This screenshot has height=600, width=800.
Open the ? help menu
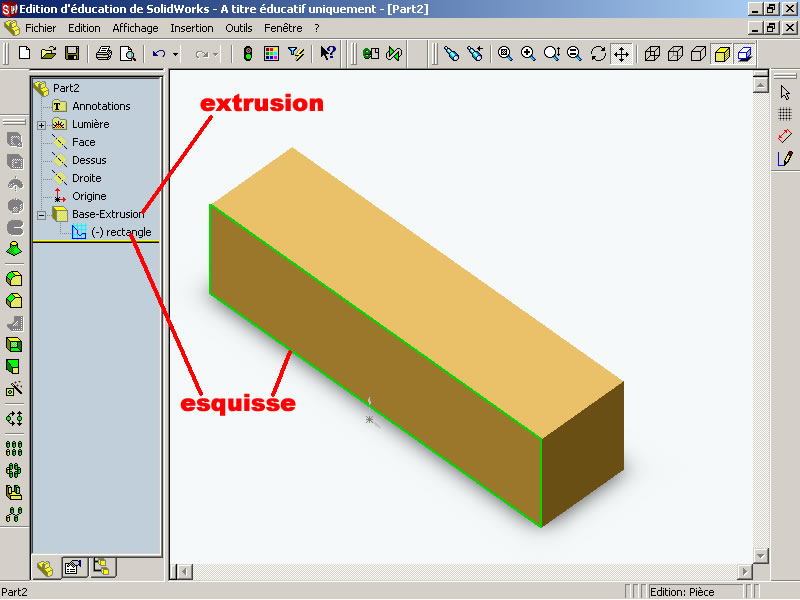click(x=317, y=28)
